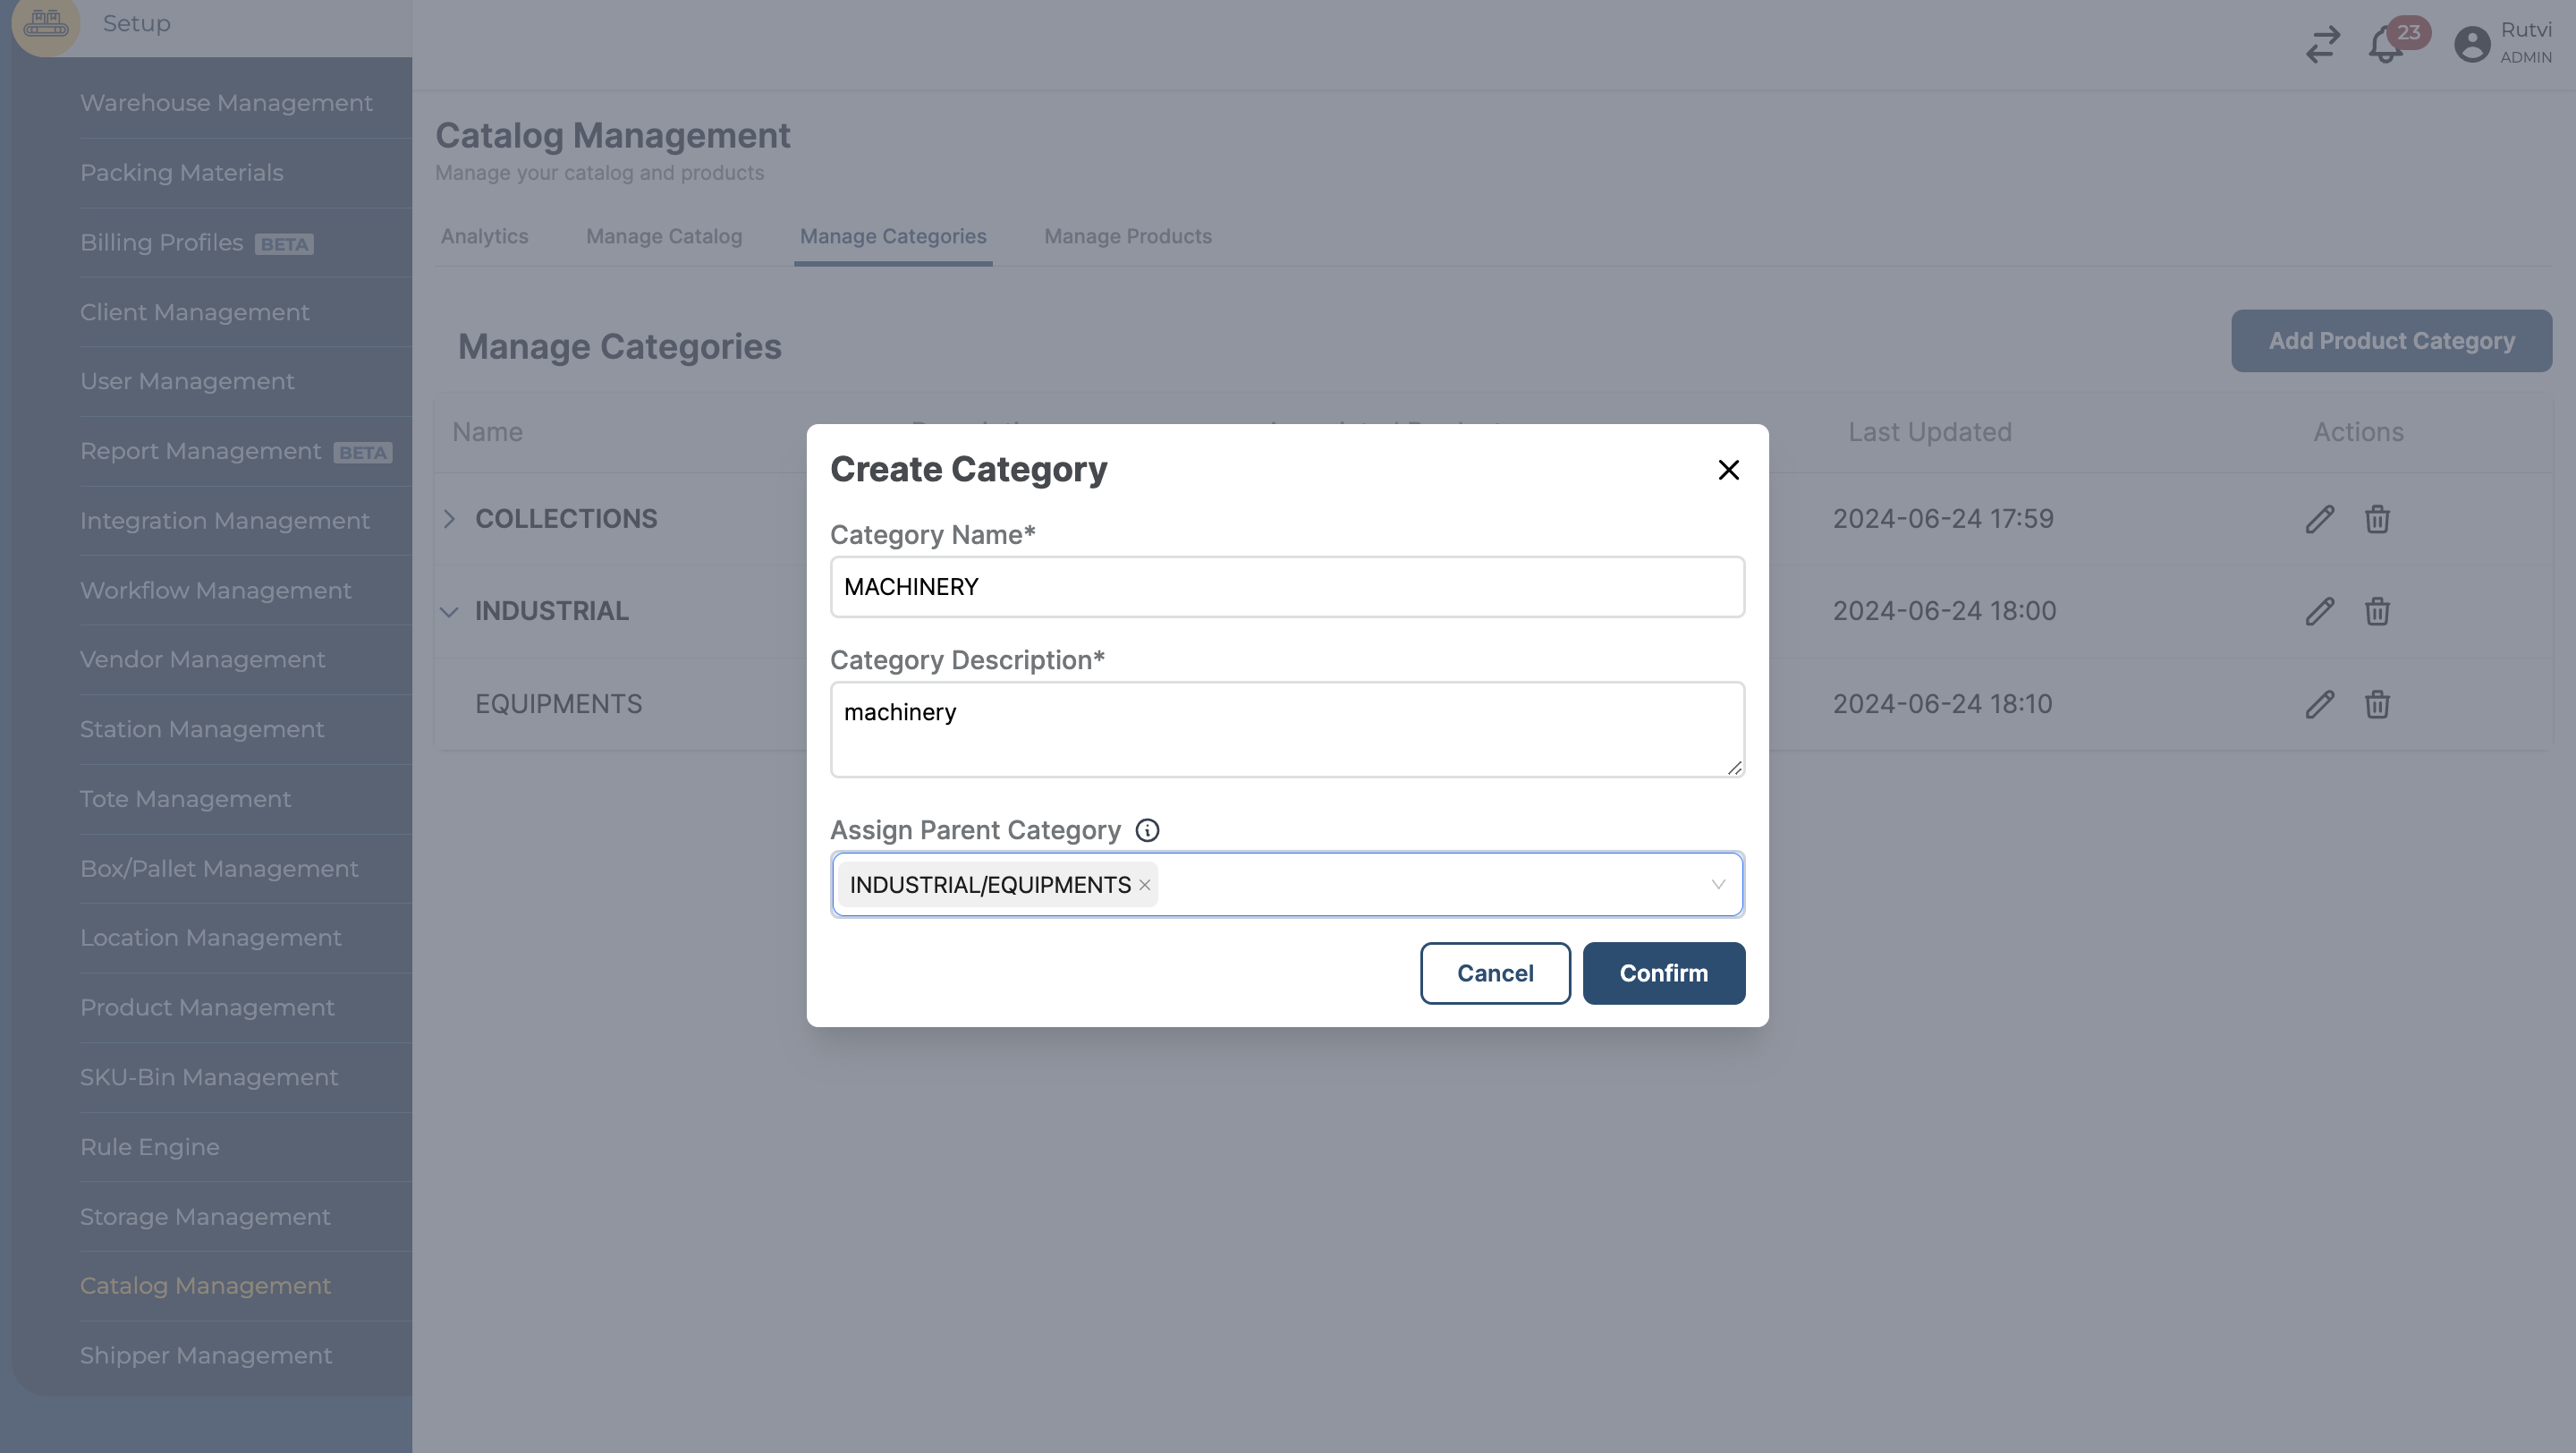Click the info icon beside Assign Parent Category
The height and width of the screenshot is (1453, 2576).
tap(1147, 830)
